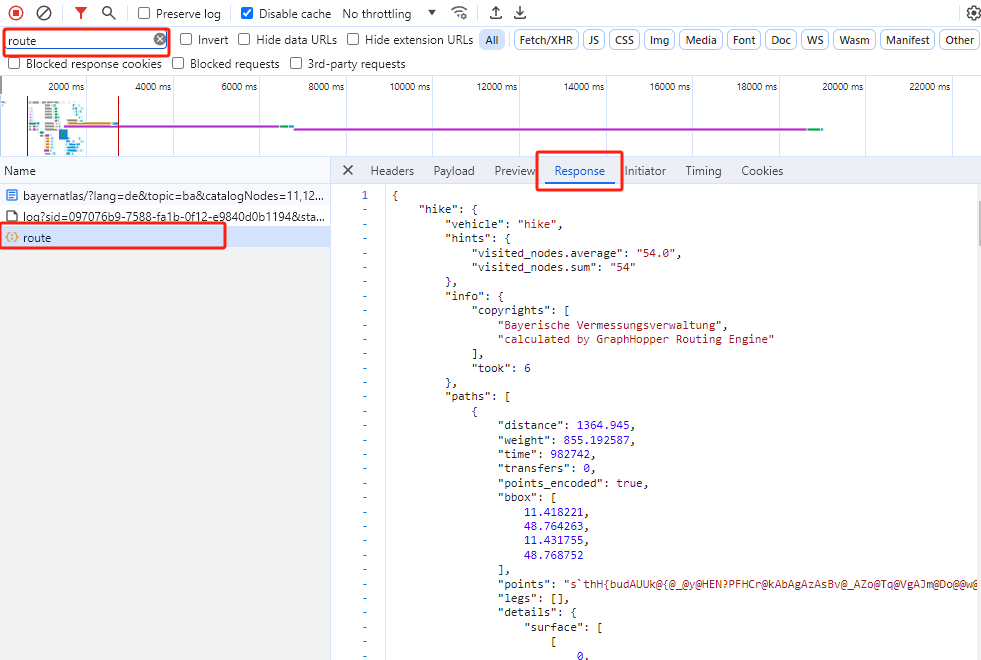The height and width of the screenshot is (660, 981).
Task: Collapse the "copyrights" array fold marker
Action: pyautogui.click(x=365, y=310)
